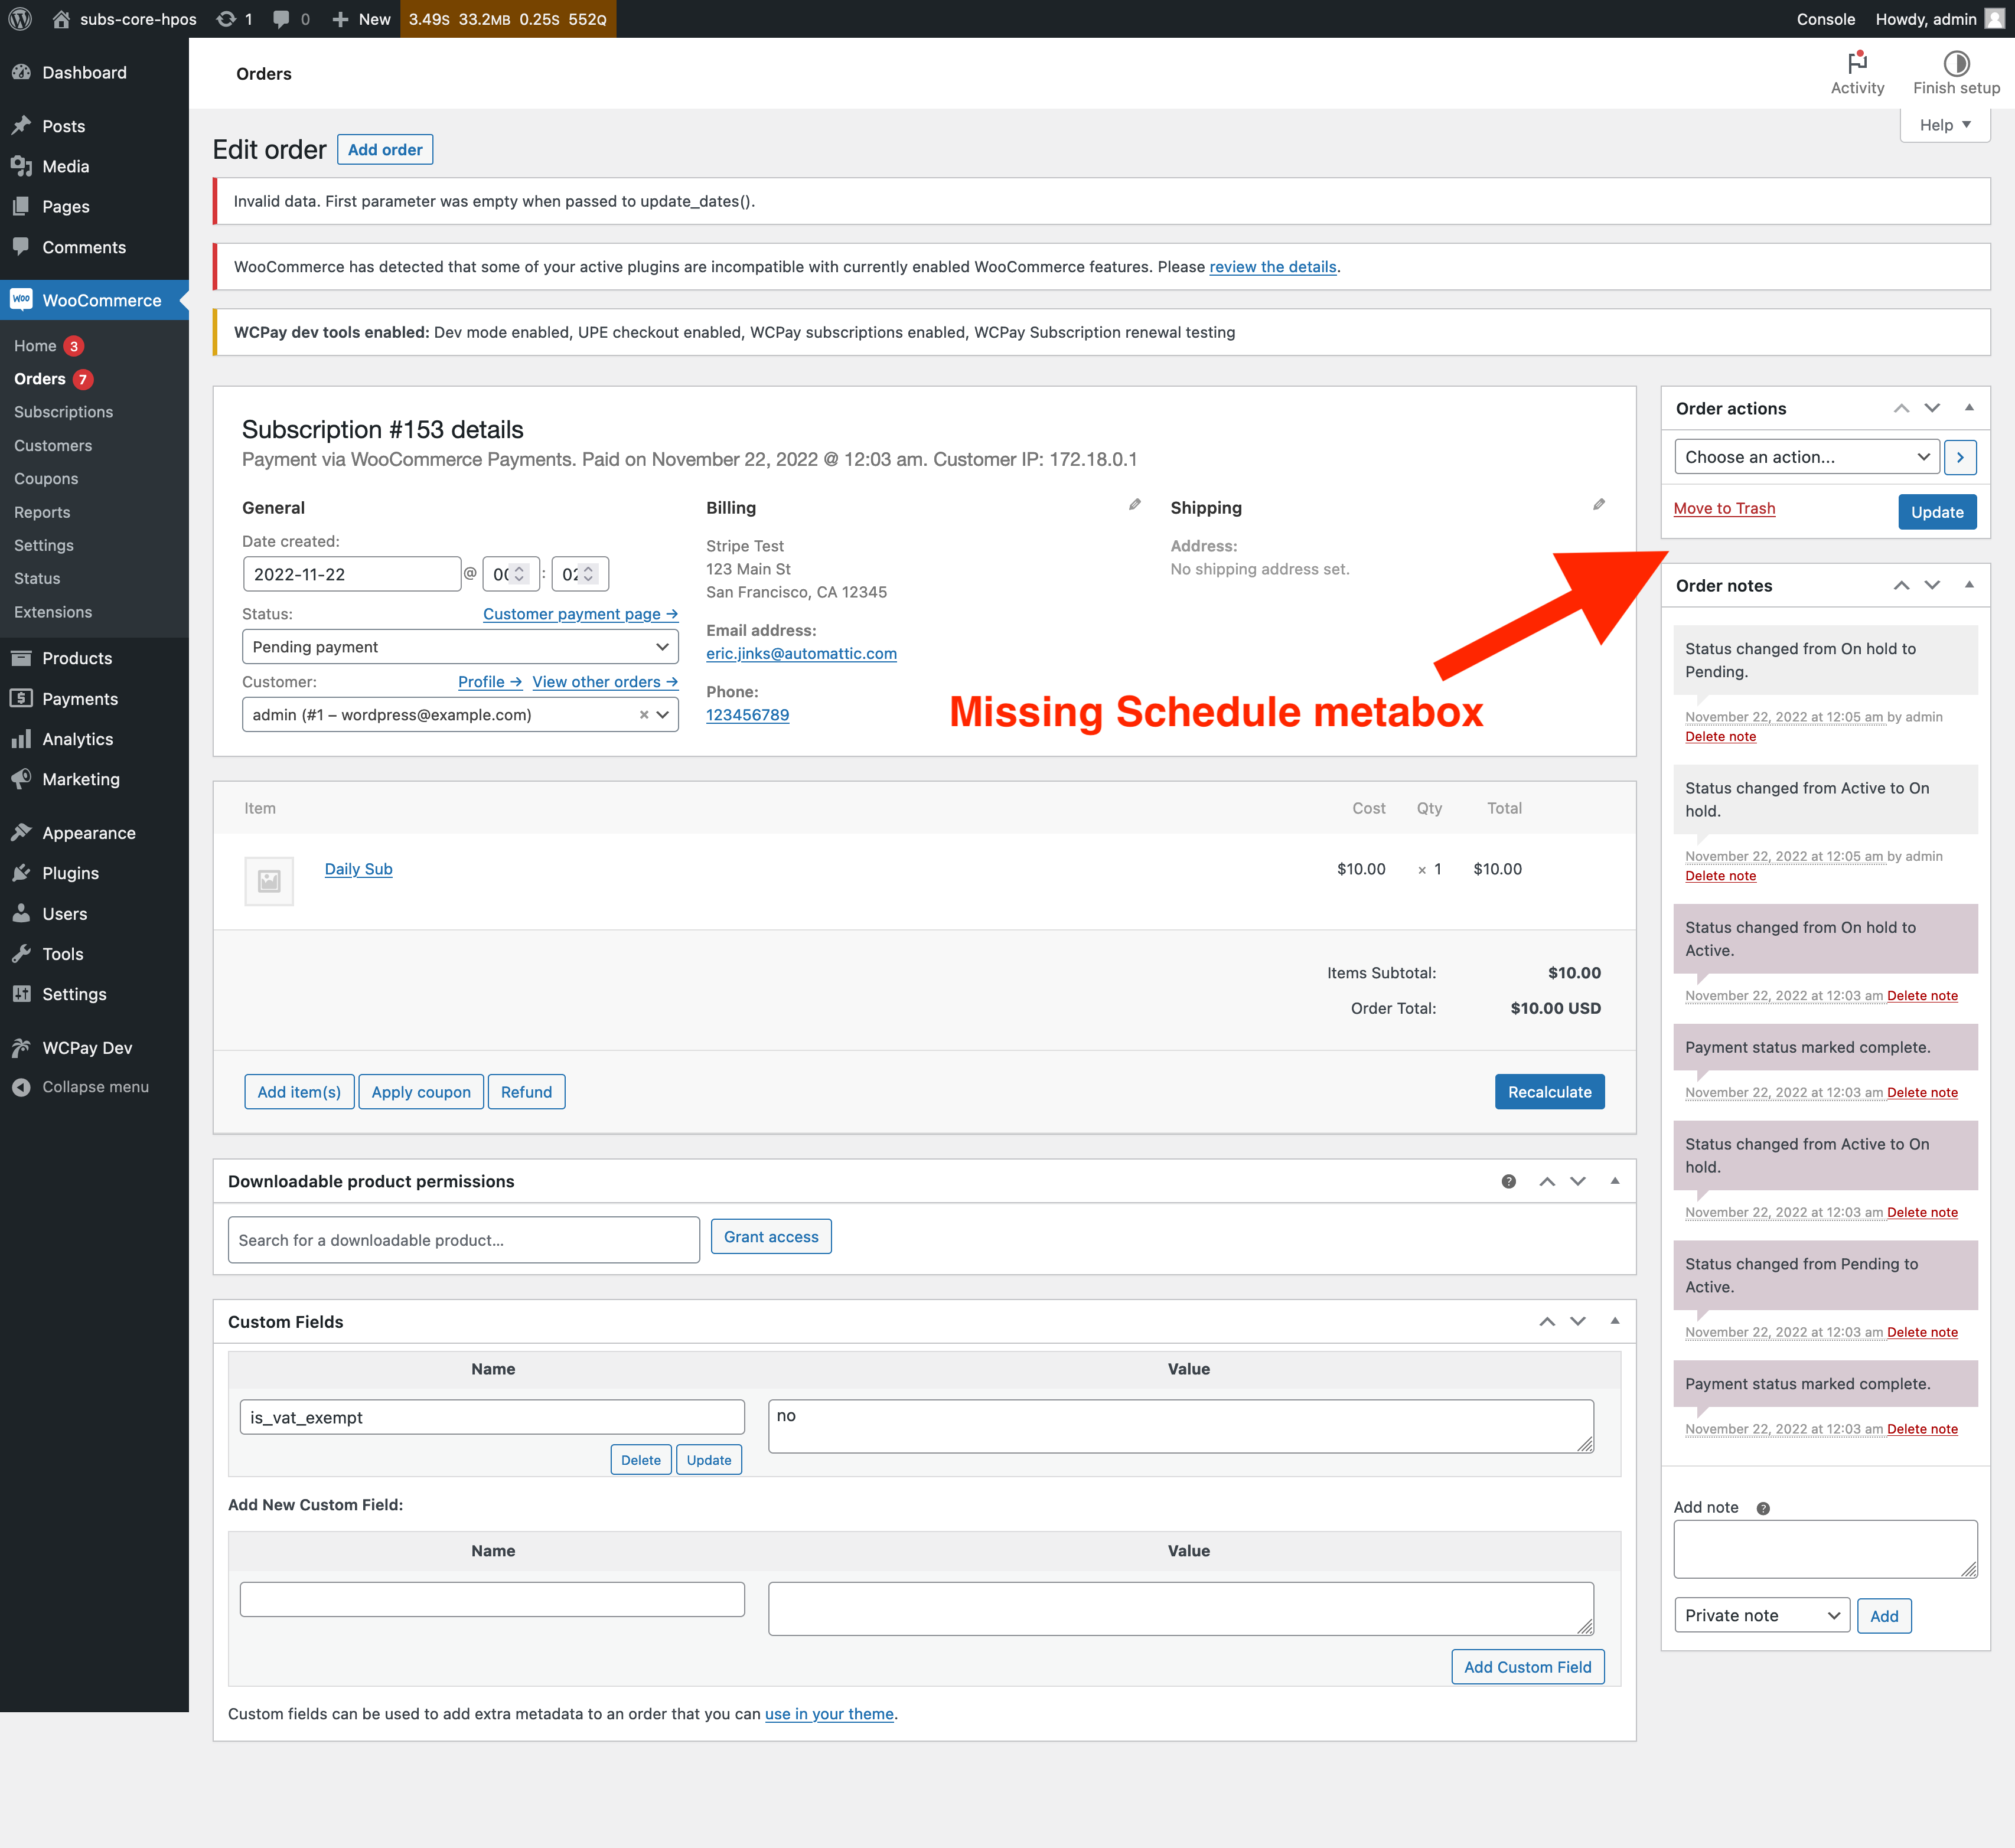Edit the Billing address via pencil icon
Viewport: 2015px width, 1848px height.
tap(1135, 504)
